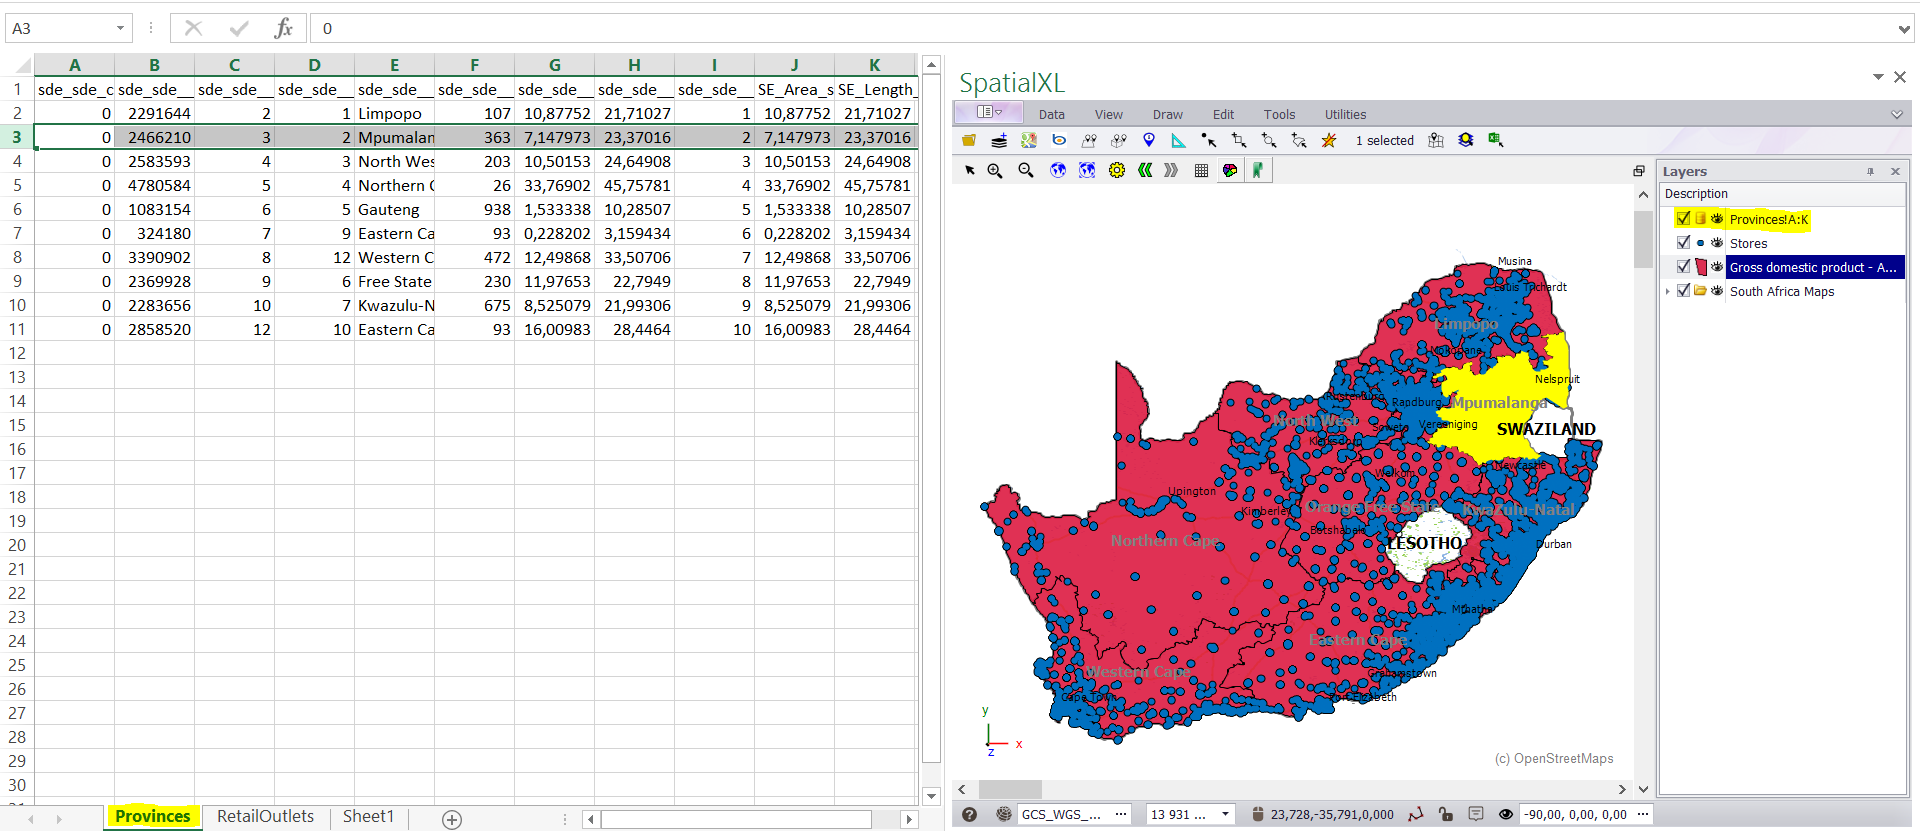Pick the arrow pointer tool
The width and height of the screenshot is (1920, 831).
[x=969, y=171]
